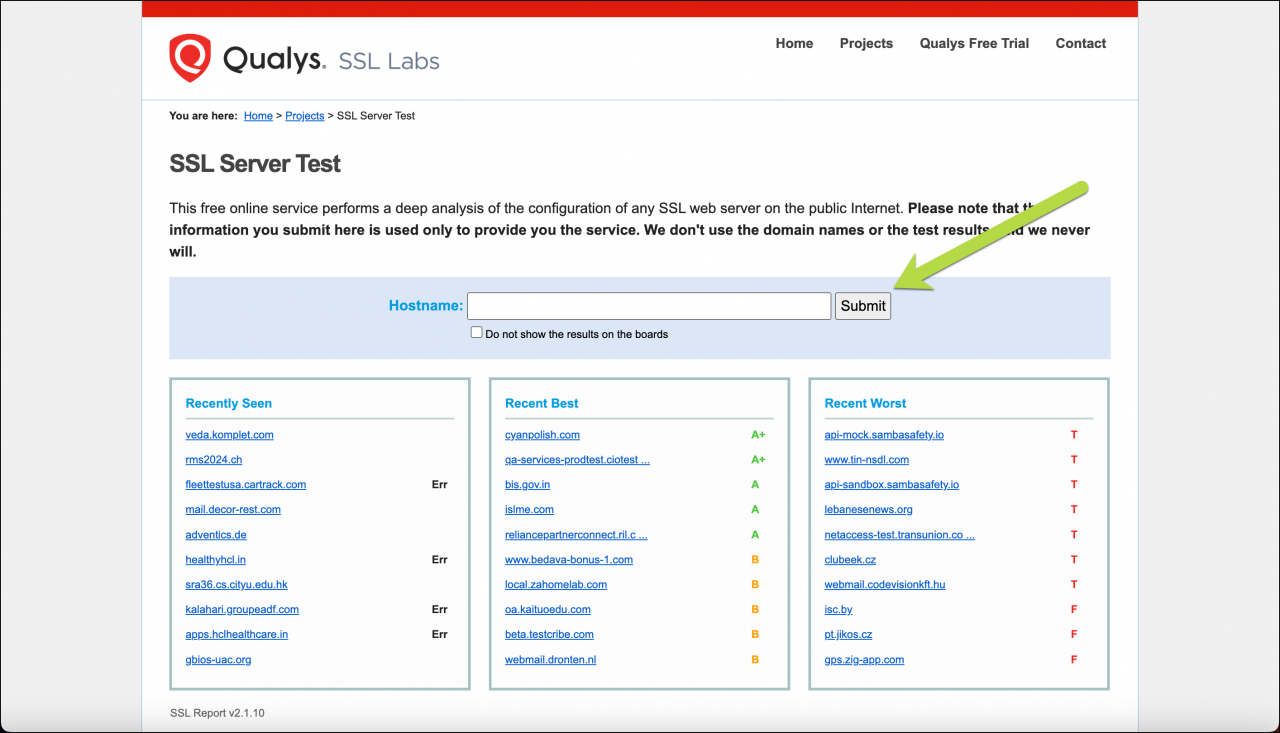Open api-sandbox.sambasafety.io link
1280x733 pixels.
click(x=891, y=485)
